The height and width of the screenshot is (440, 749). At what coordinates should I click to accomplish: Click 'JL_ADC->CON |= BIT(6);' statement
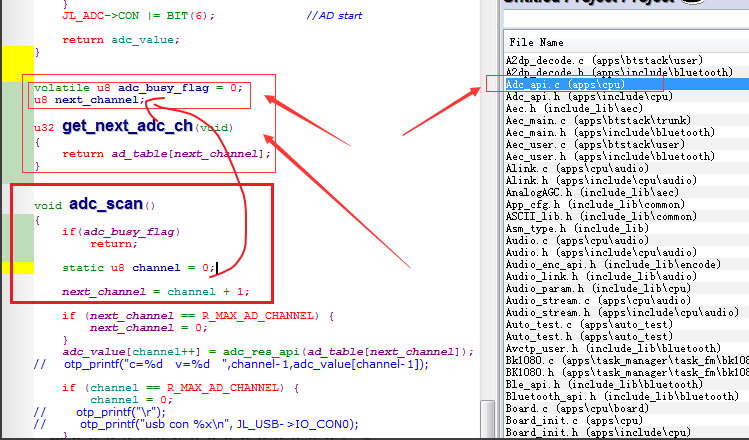coord(139,16)
